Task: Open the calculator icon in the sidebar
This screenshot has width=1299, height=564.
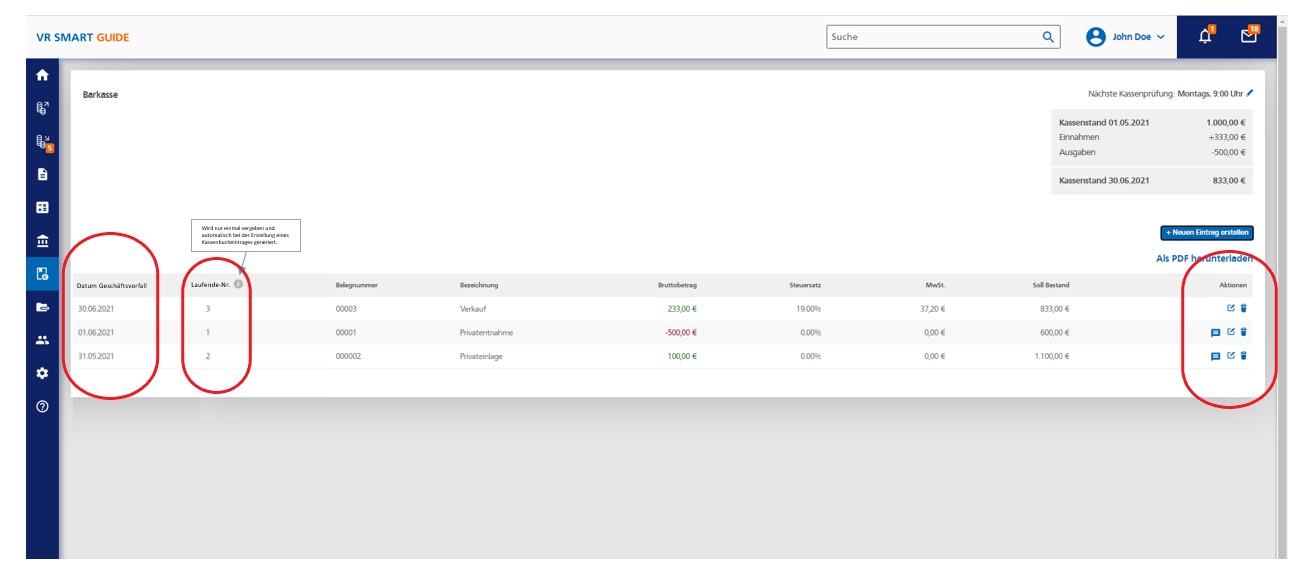Action: (42, 208)
